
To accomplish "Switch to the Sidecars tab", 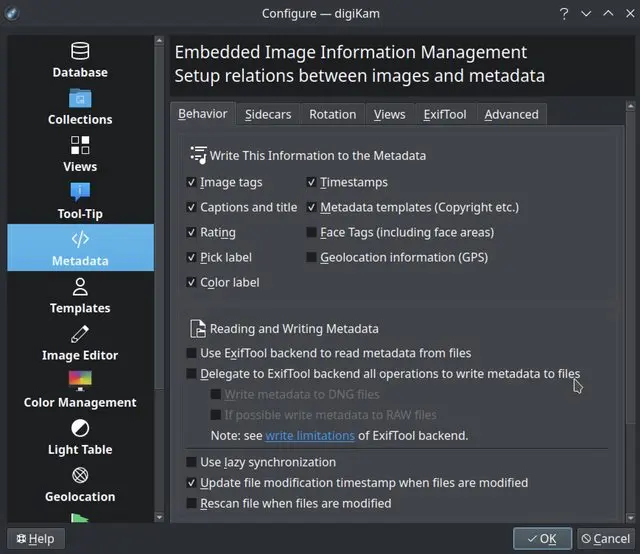I will click(268, 114).
